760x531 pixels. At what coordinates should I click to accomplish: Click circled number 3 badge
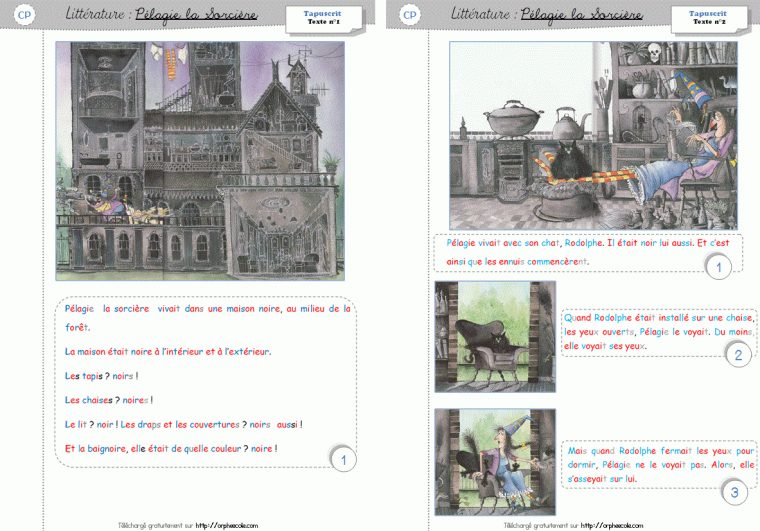pyautogui.click(x=734, y=492)
